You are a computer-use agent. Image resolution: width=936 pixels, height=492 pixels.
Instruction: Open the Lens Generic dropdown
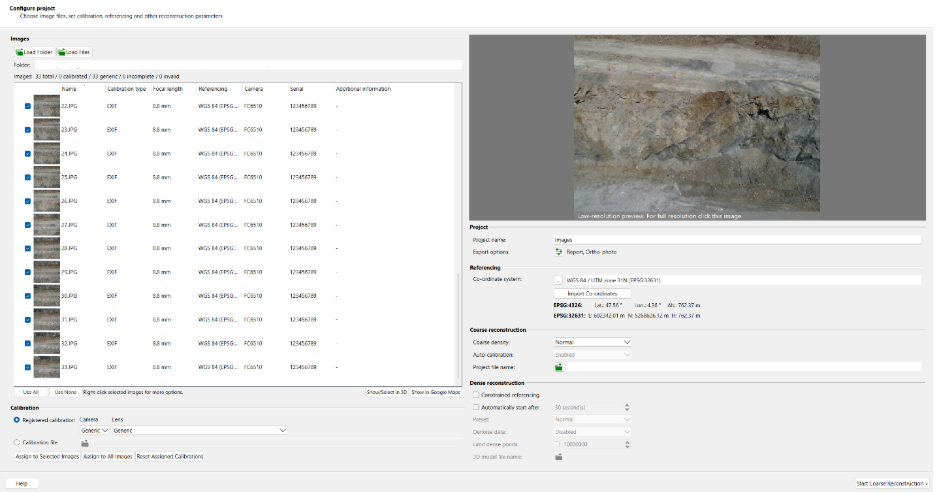pyautogui.click(x=200, y=430)
